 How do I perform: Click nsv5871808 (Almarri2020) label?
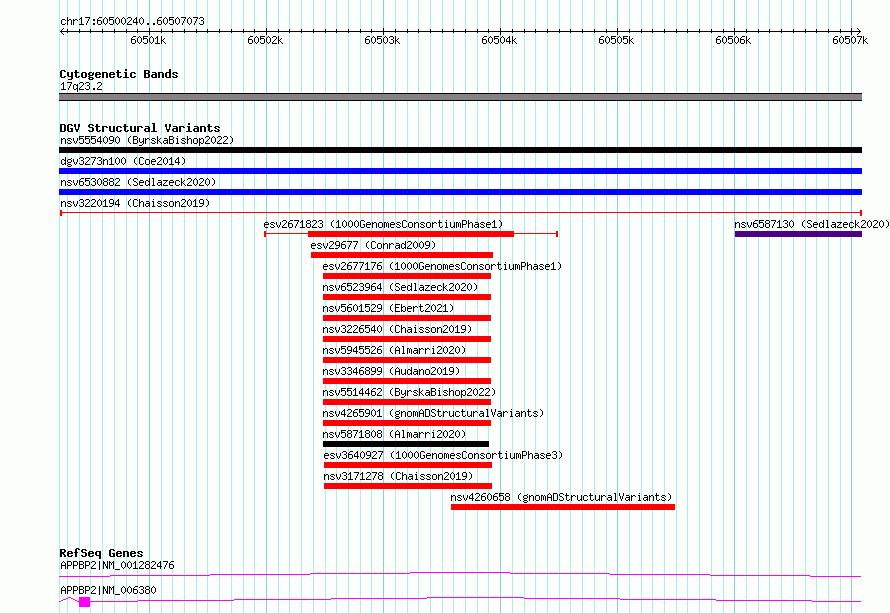tap(394, 434)
